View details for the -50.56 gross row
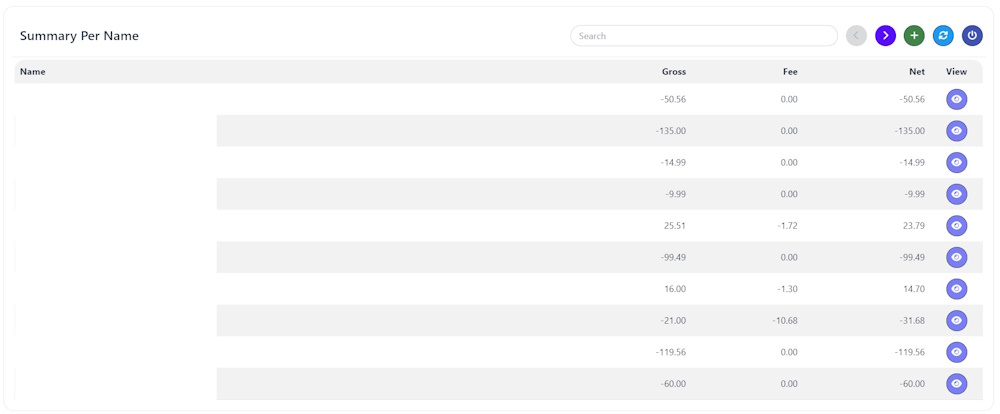The height and width of the screenshot is (414, 1000). [x=957, y=99]
